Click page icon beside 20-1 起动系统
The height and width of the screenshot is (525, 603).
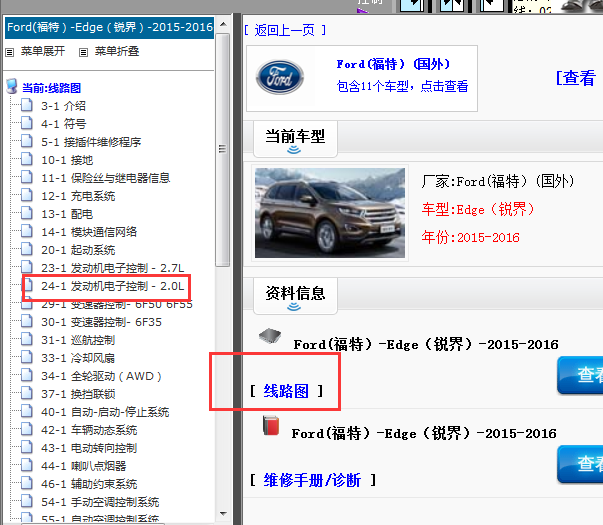pyautogui.click(x=27, y=249)
